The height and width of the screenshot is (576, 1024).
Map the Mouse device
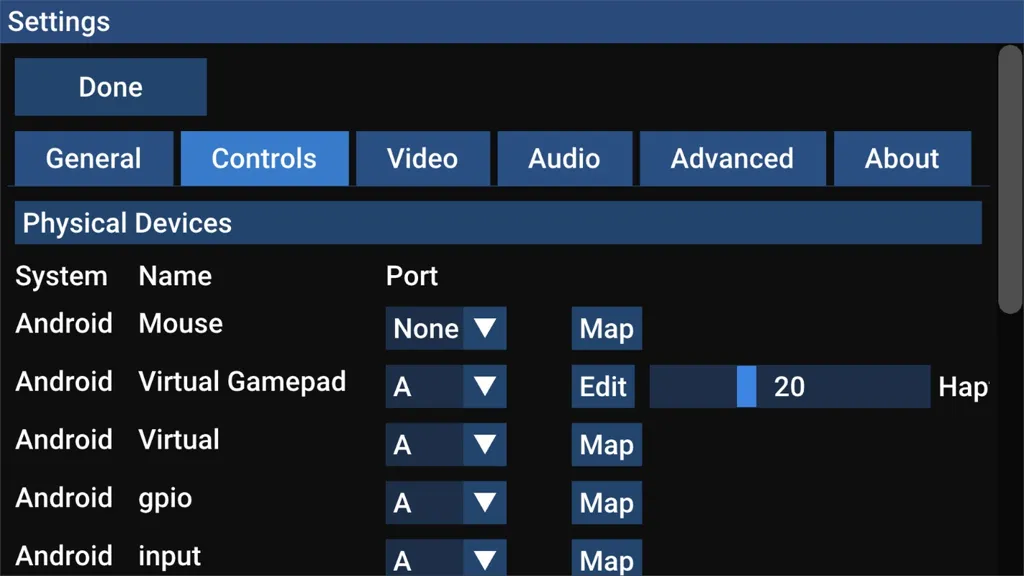[x=607, y=328]
